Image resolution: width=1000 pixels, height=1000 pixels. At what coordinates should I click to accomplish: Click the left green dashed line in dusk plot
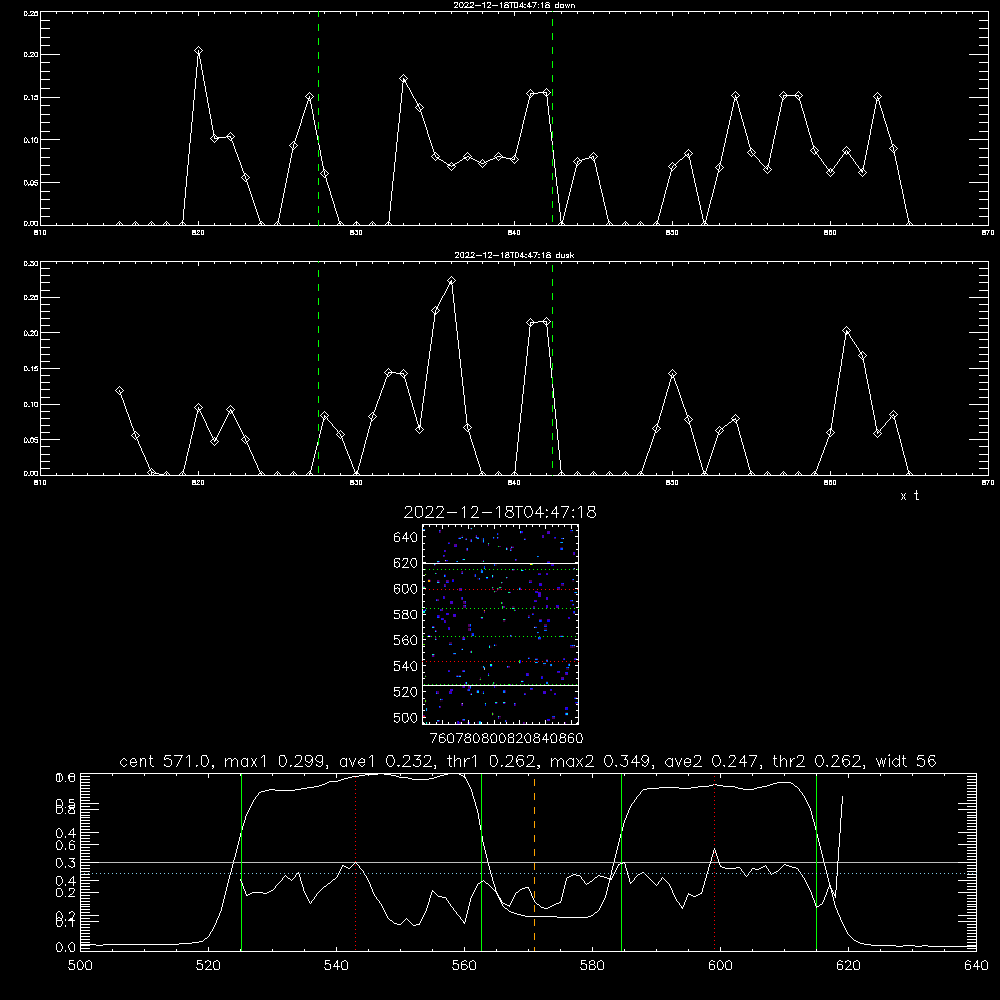(x=318, y=368)
